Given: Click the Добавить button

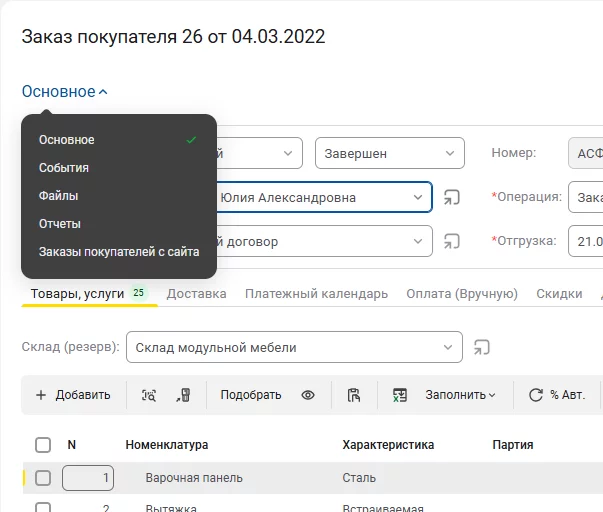Looking at the screenshot, I should coord(73,395).
